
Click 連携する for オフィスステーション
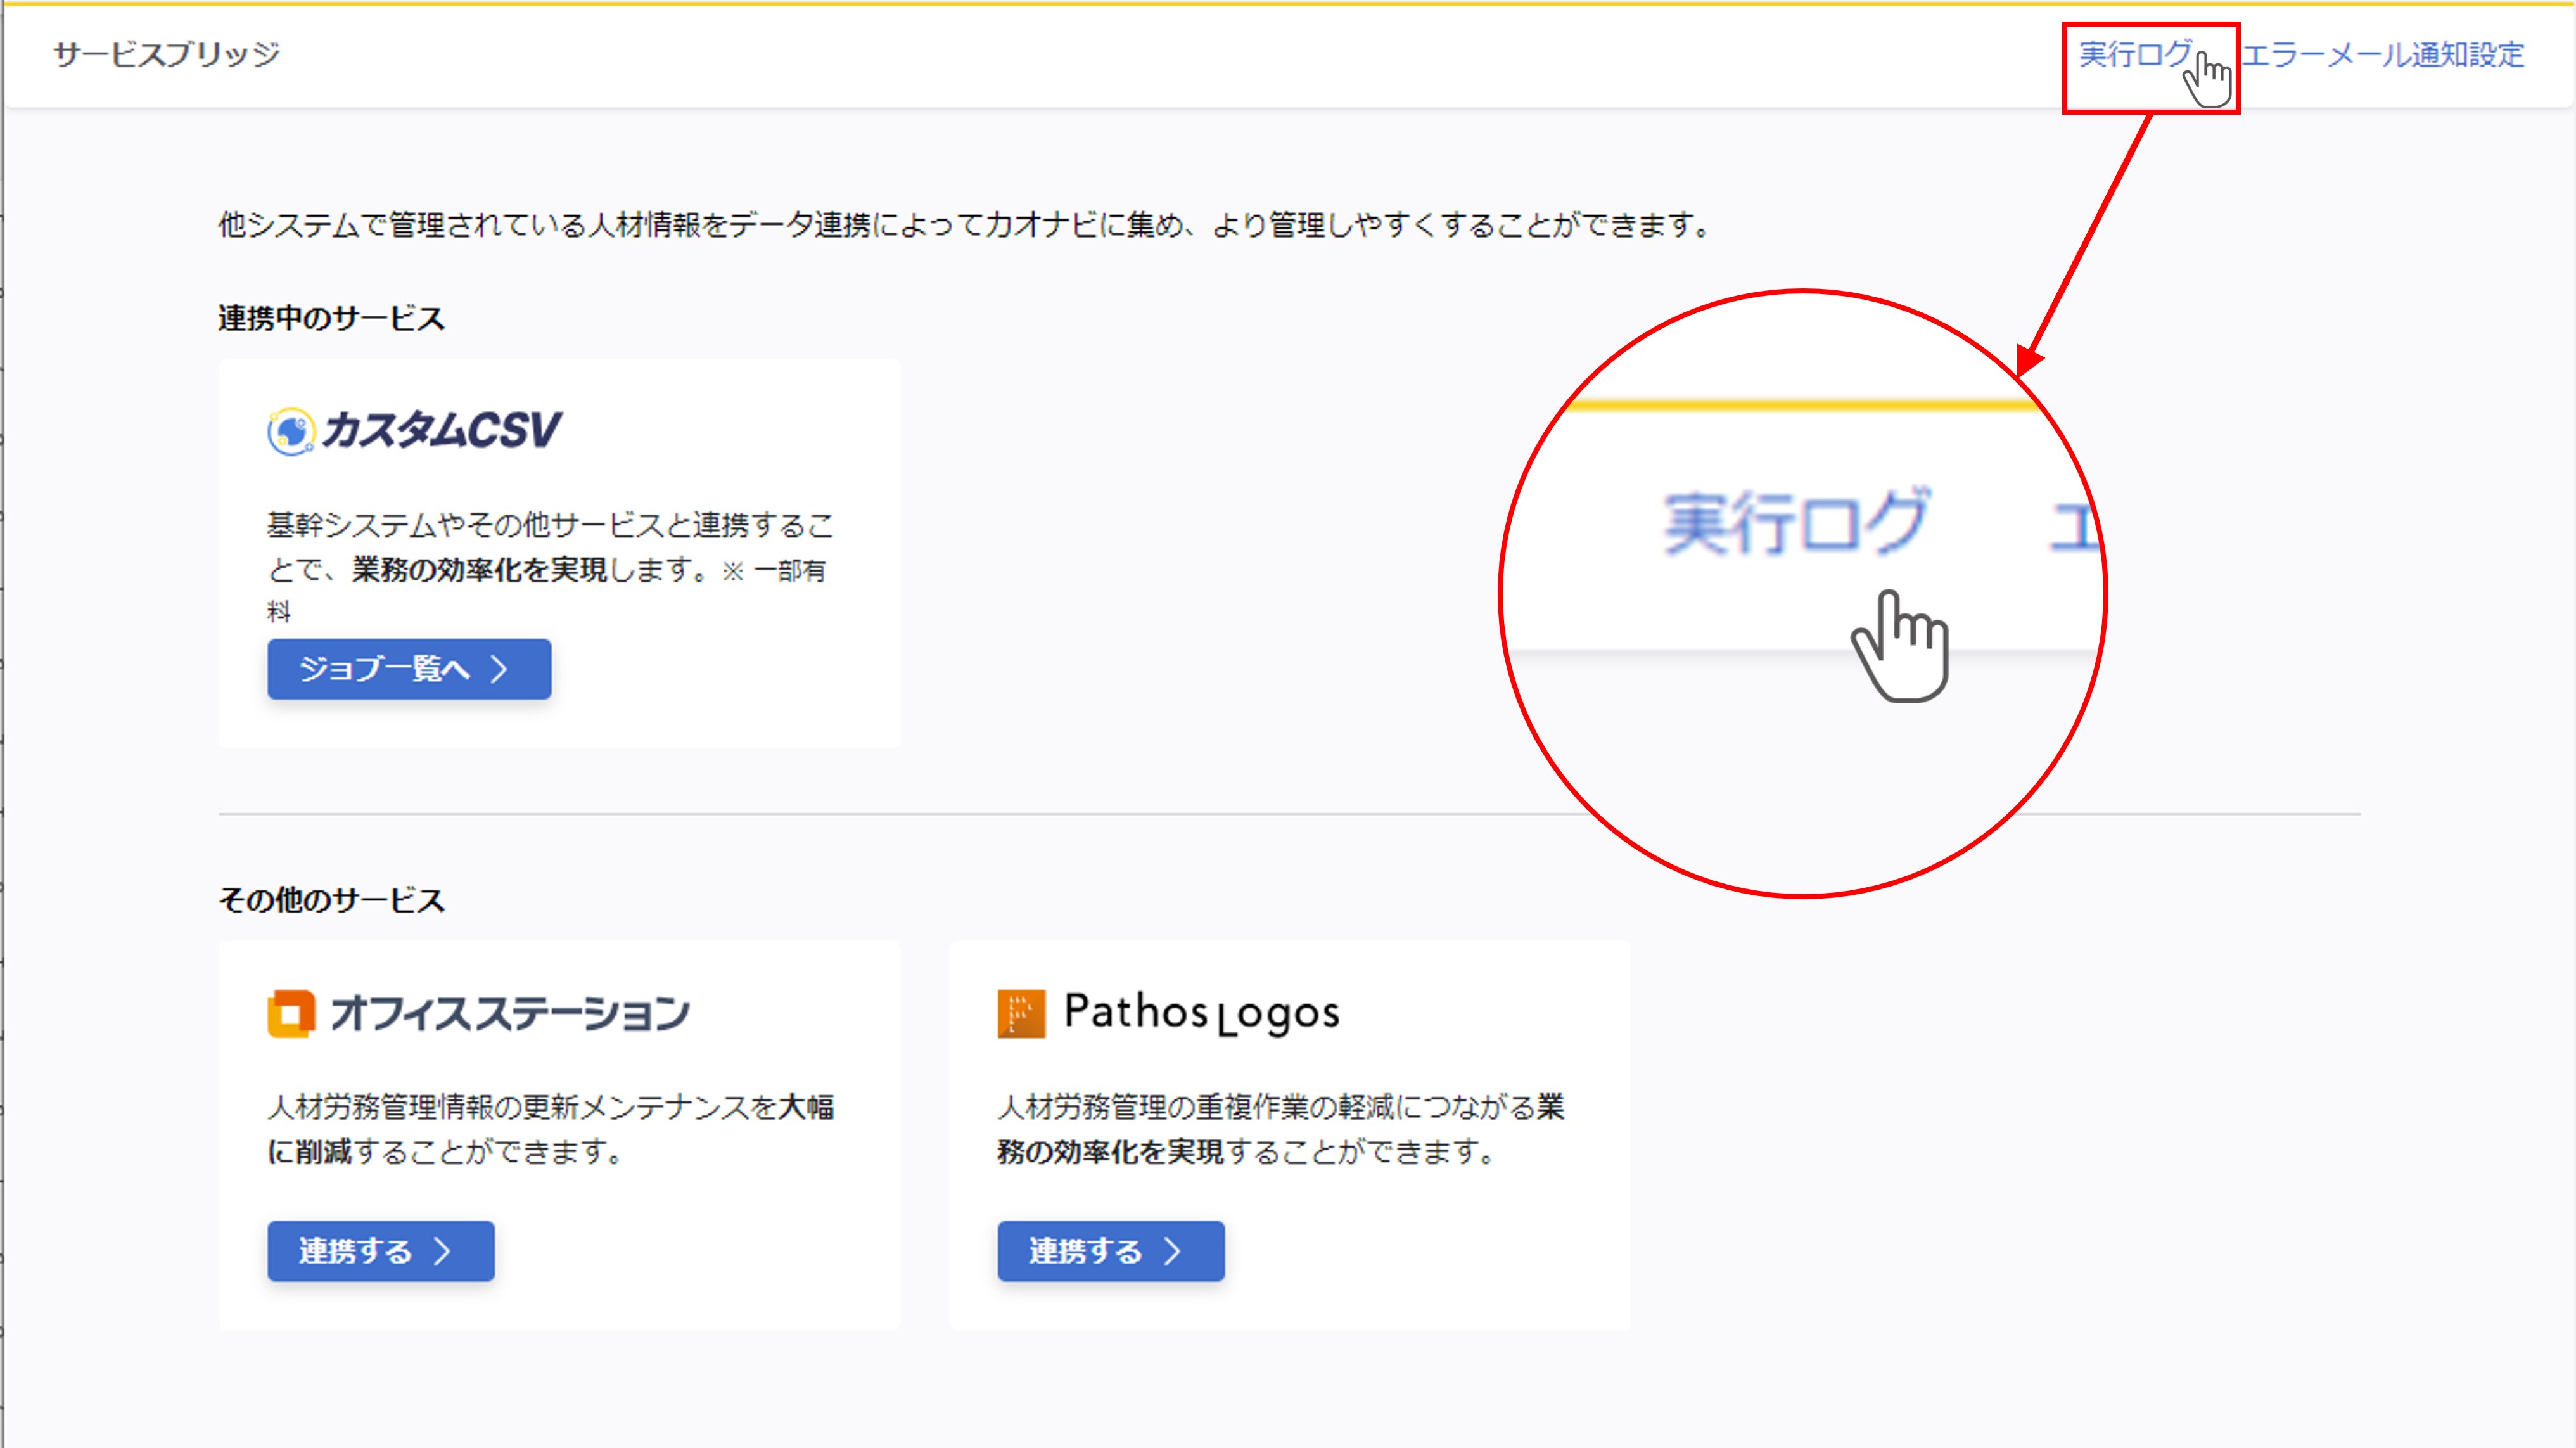point(380,1250)
